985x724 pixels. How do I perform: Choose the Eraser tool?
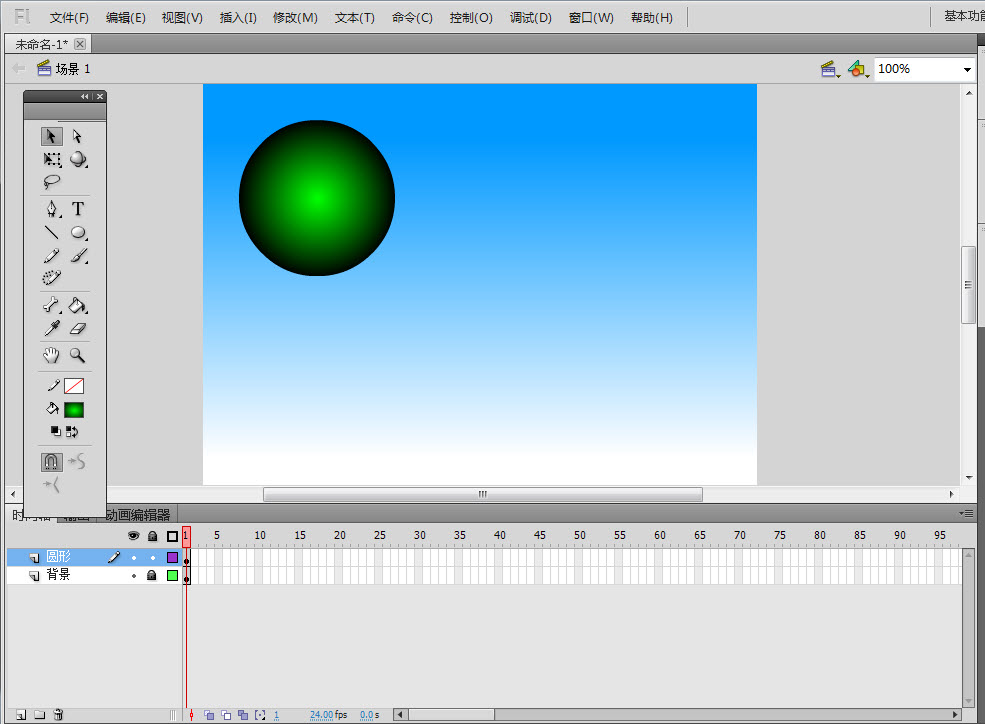(78, 328)
